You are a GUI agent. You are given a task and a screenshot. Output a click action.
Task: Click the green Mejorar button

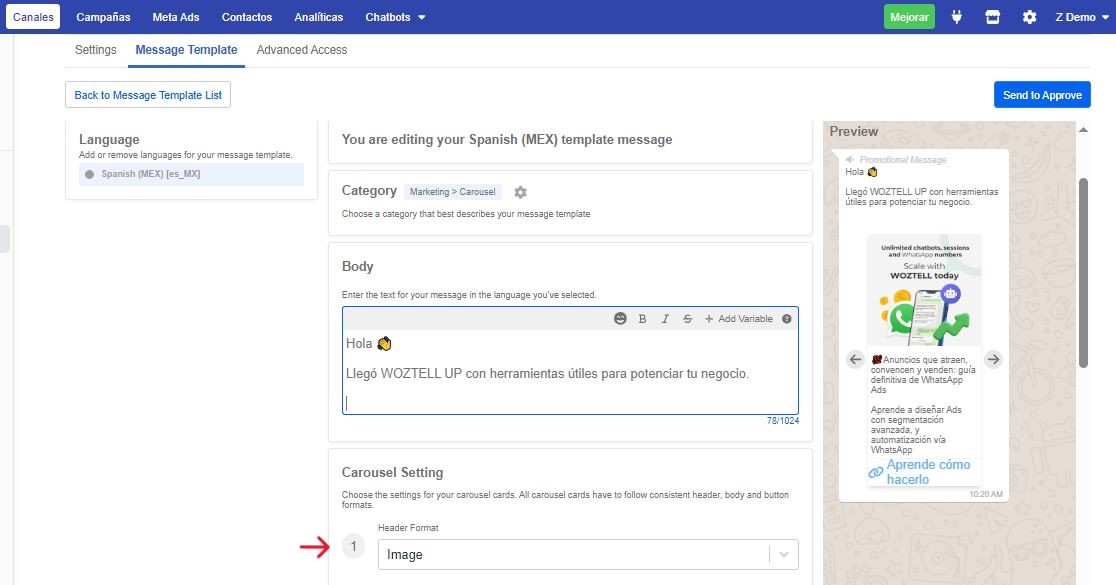pos(909,17)
